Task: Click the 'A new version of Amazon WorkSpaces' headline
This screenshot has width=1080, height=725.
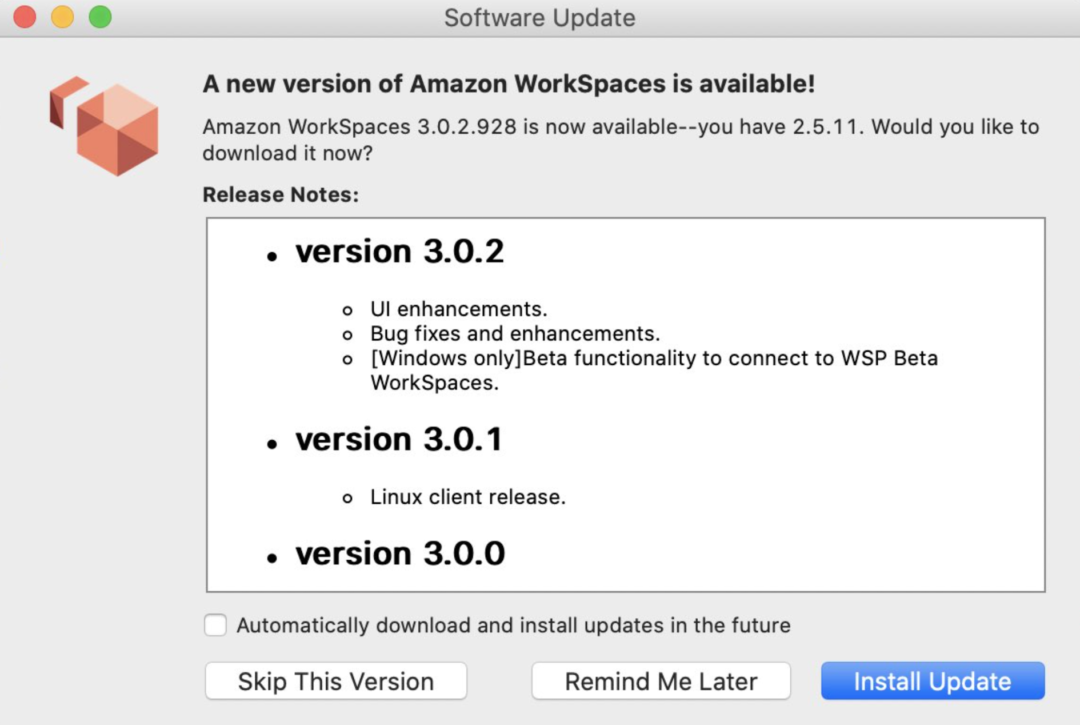Action: click(508, 84)
